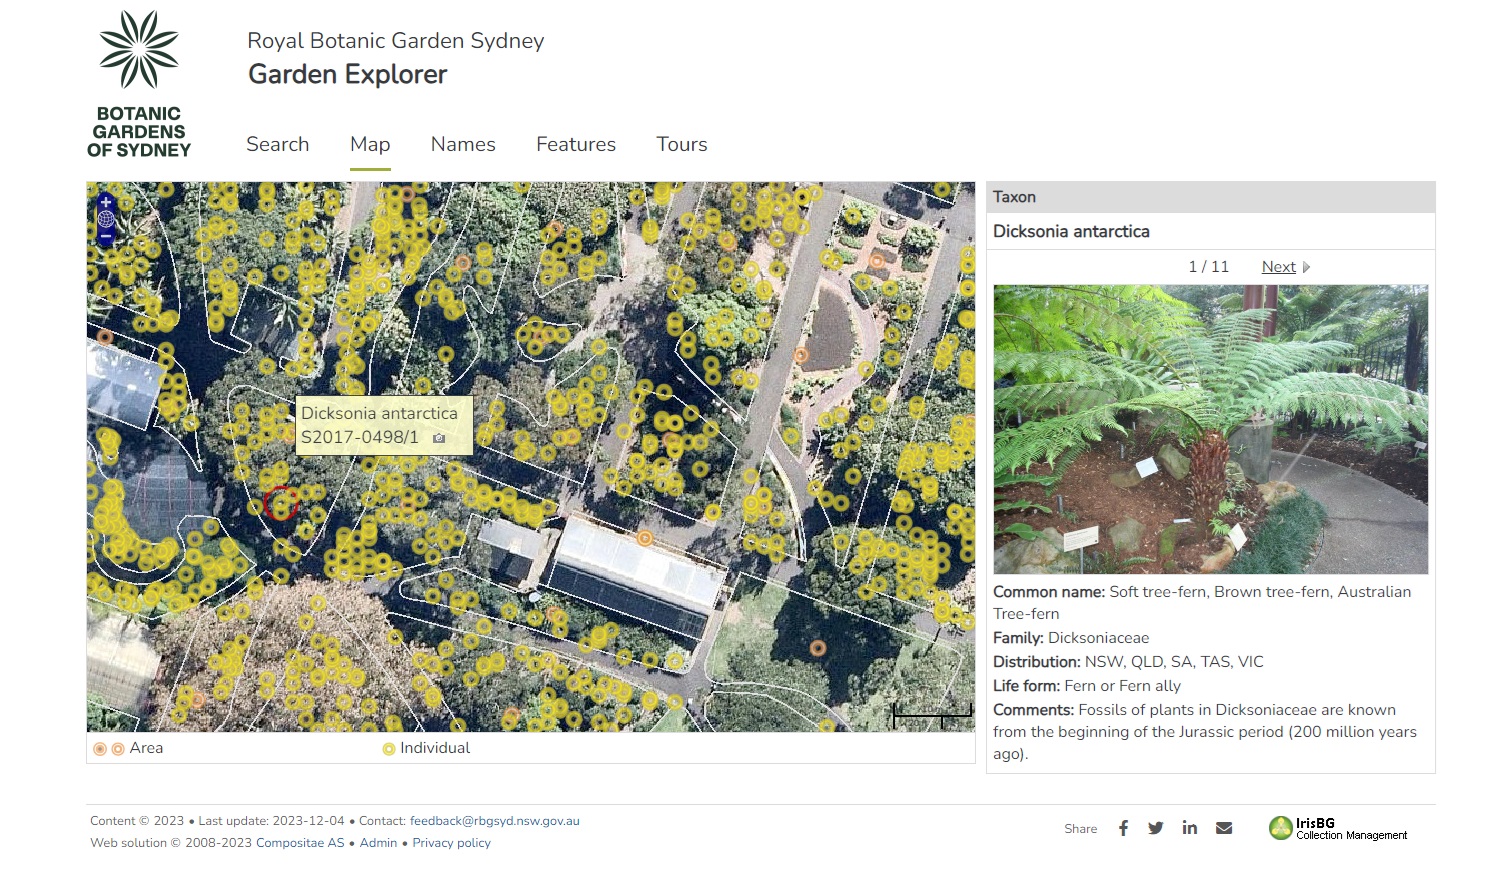Click the Botanic Gardens of Sydney logo
This screenshot has height=877, width=1499.
[139, 85]
